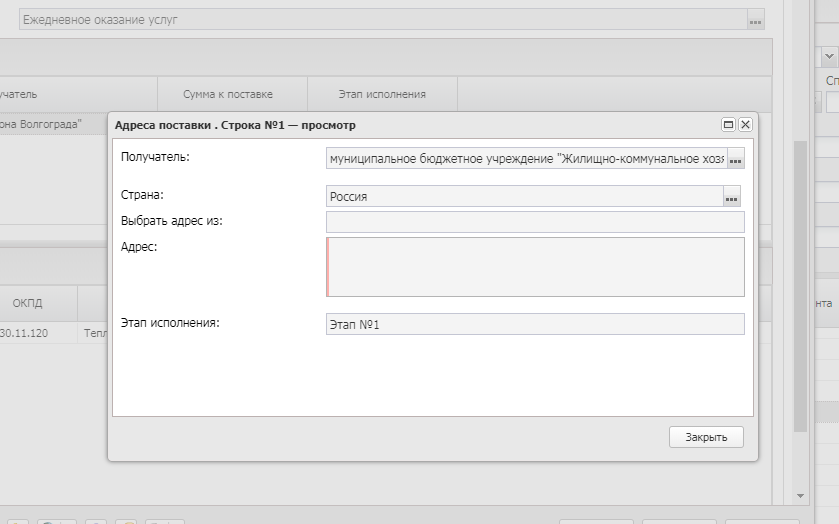Select the ОКПД column header
Viewport: 839px width, 524px height.
(x=27, y=302)
